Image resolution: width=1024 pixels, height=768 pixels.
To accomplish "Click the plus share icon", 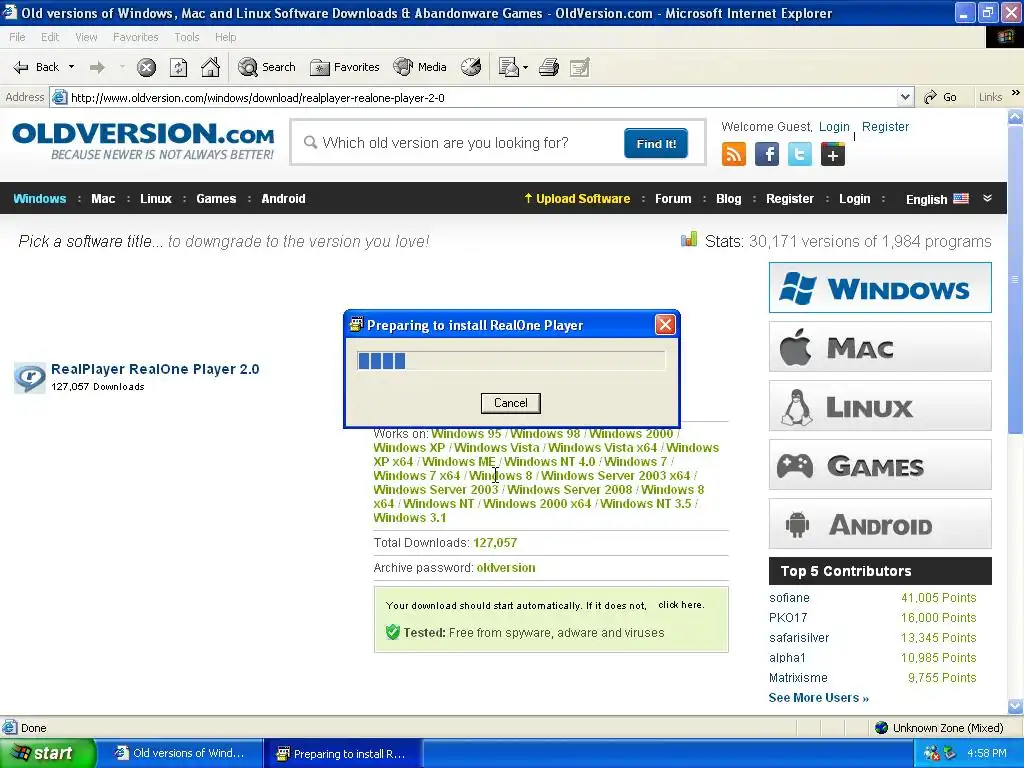I will point(833,155).
